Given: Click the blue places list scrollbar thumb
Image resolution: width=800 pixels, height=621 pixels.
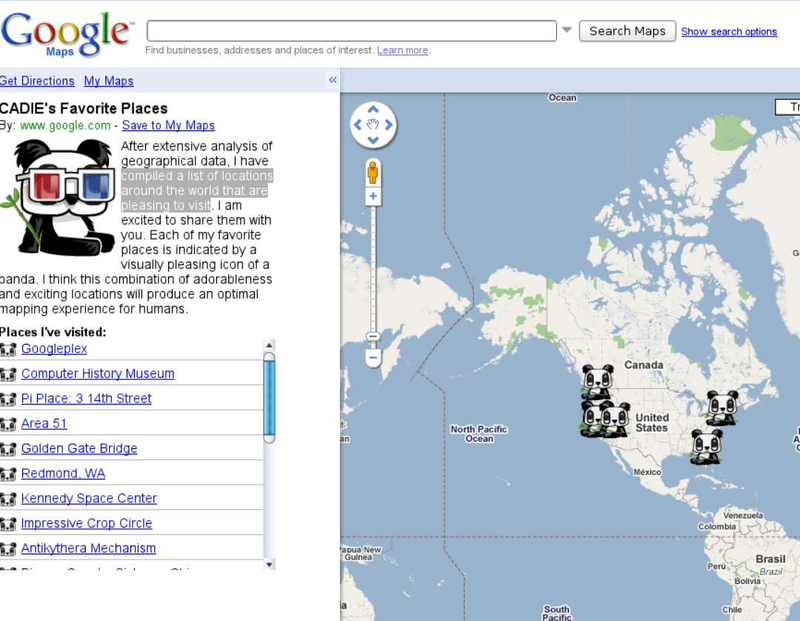Looking at the screenshot, I should pyautogui.click(x=269, y=398).
